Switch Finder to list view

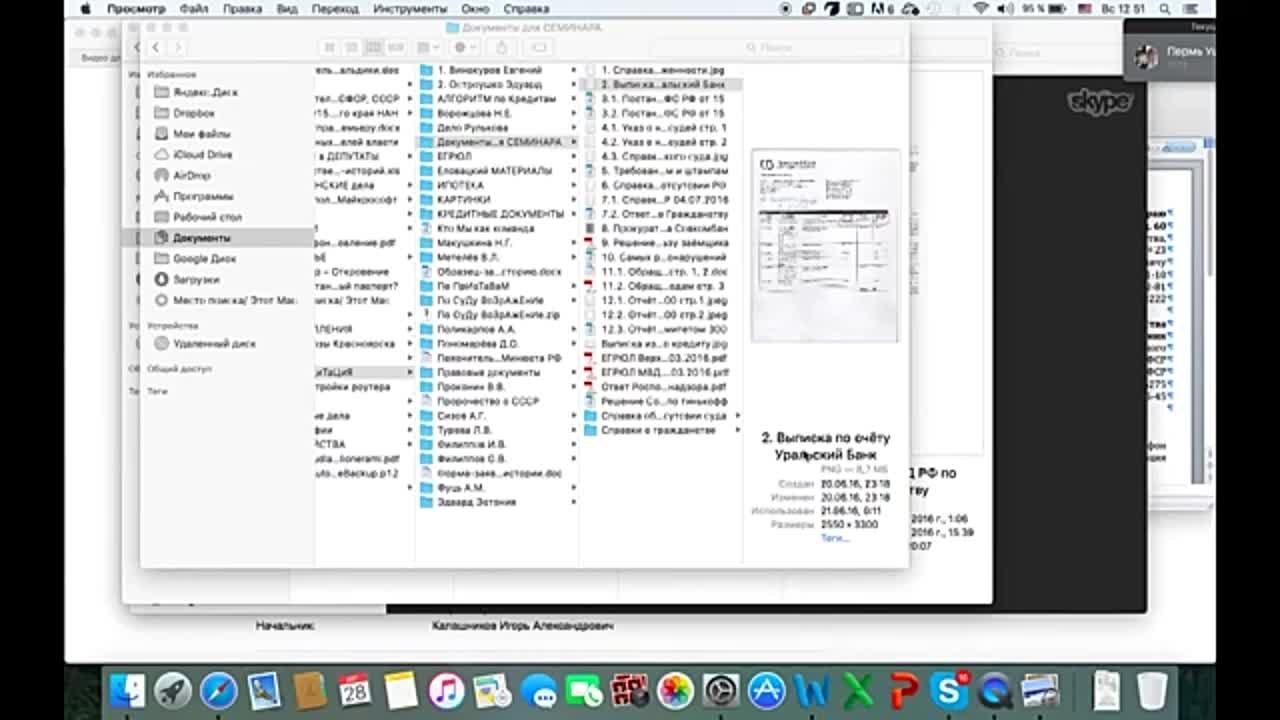351,47
